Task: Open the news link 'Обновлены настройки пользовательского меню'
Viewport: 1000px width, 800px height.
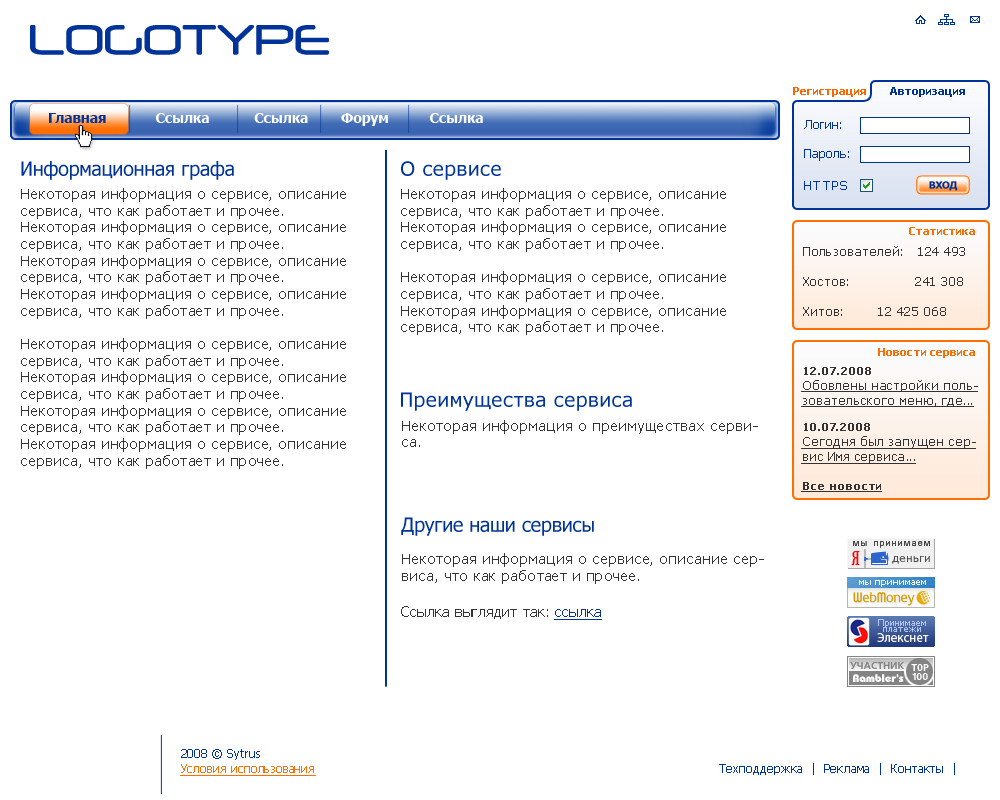Action: point(890,393)
